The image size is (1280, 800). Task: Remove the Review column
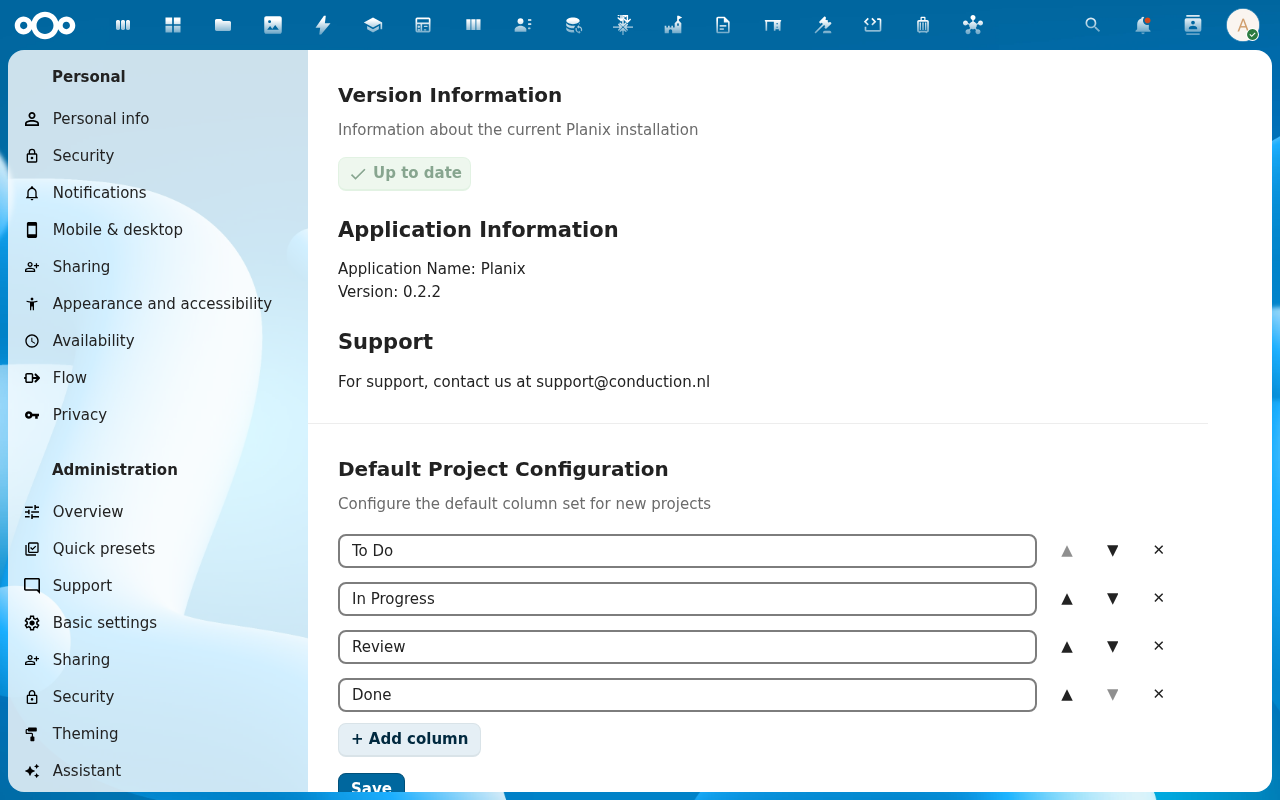point(1159,647)
